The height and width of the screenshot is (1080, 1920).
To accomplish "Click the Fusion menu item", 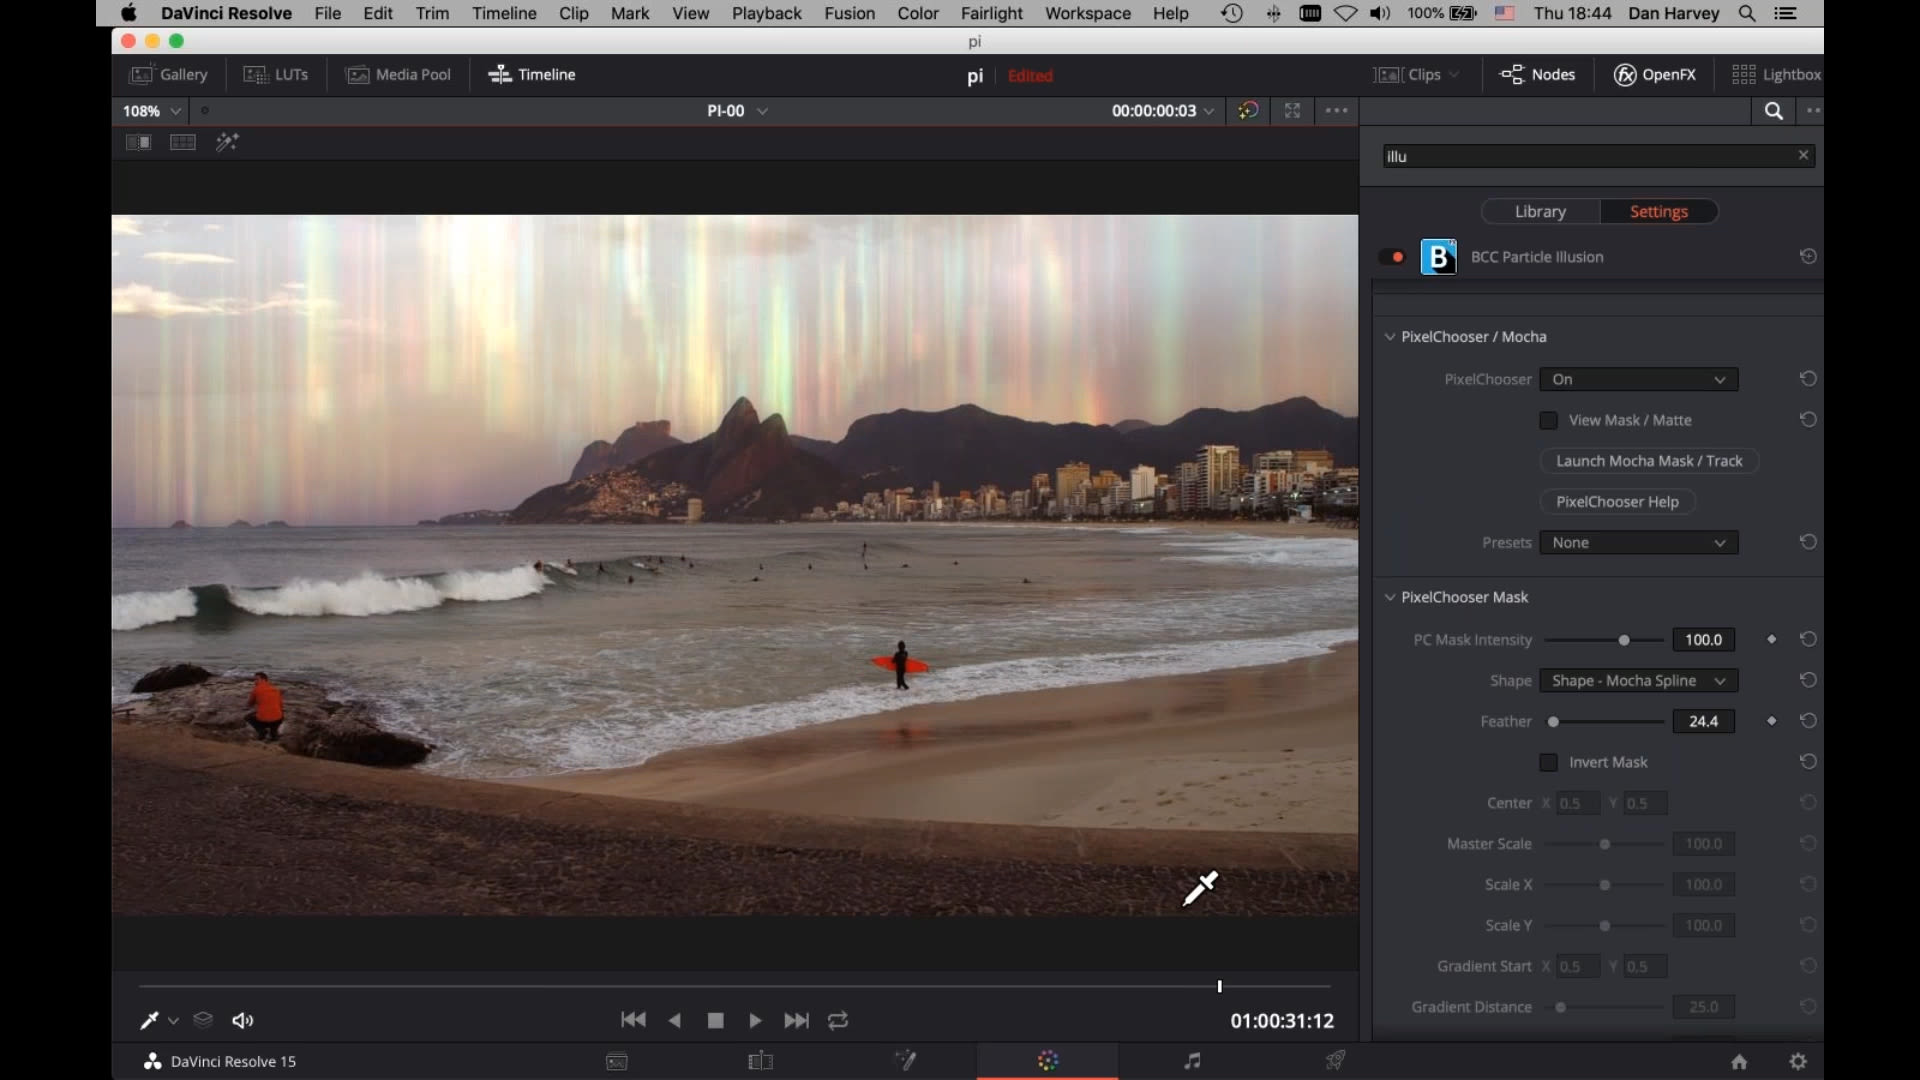I will 849,13.
